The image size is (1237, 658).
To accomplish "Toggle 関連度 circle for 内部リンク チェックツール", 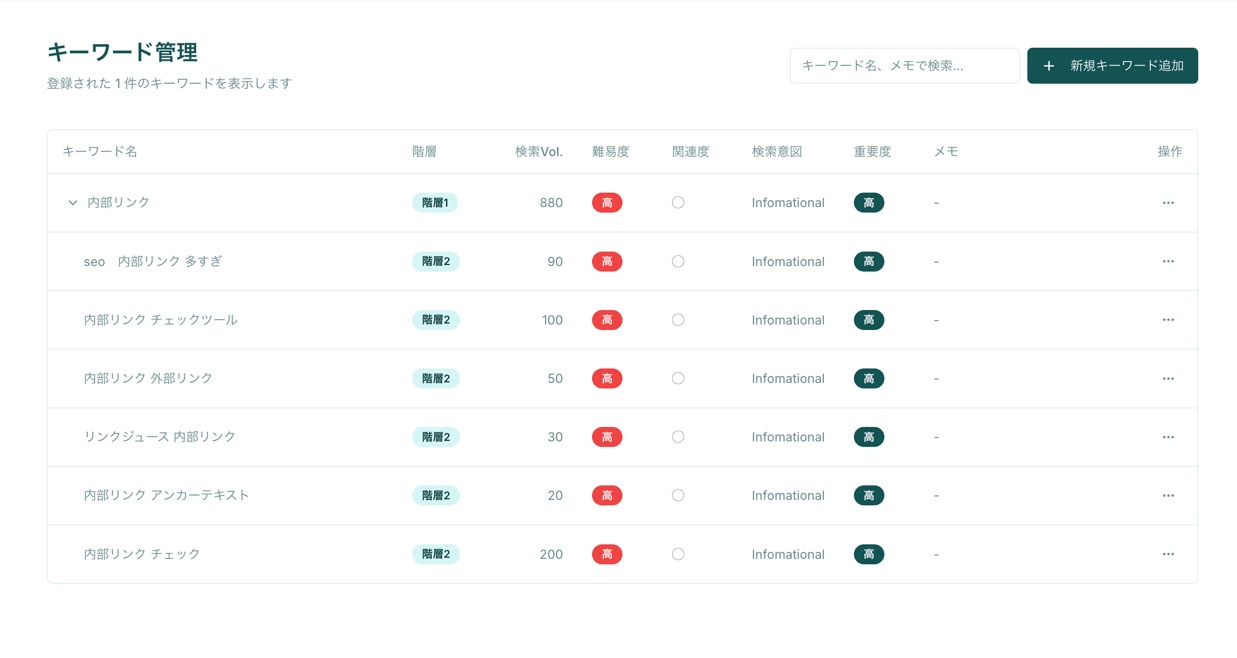I will (x=678, y=320).
